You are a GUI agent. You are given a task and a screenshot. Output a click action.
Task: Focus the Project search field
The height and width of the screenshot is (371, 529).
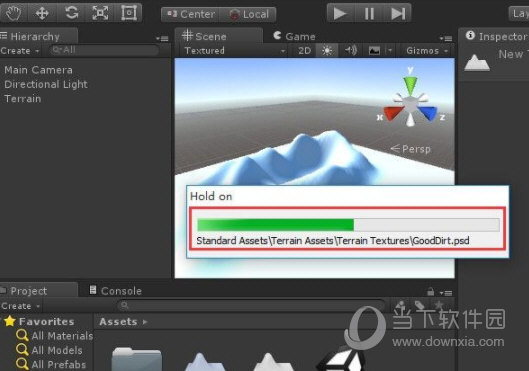pos(251,306)
